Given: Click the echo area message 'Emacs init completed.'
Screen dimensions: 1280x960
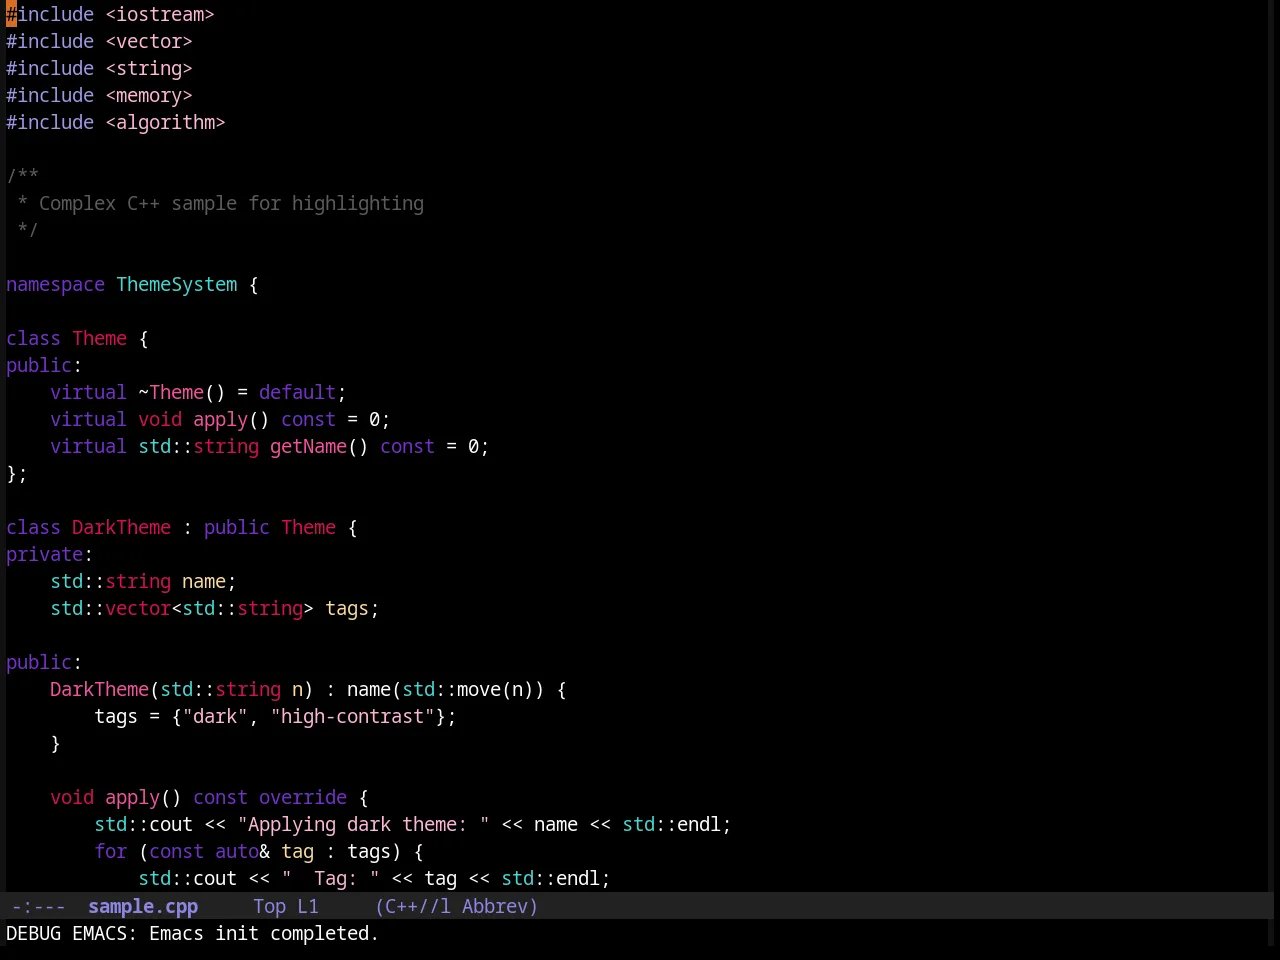Looking at the screenshot, I should tap(264, 934).
